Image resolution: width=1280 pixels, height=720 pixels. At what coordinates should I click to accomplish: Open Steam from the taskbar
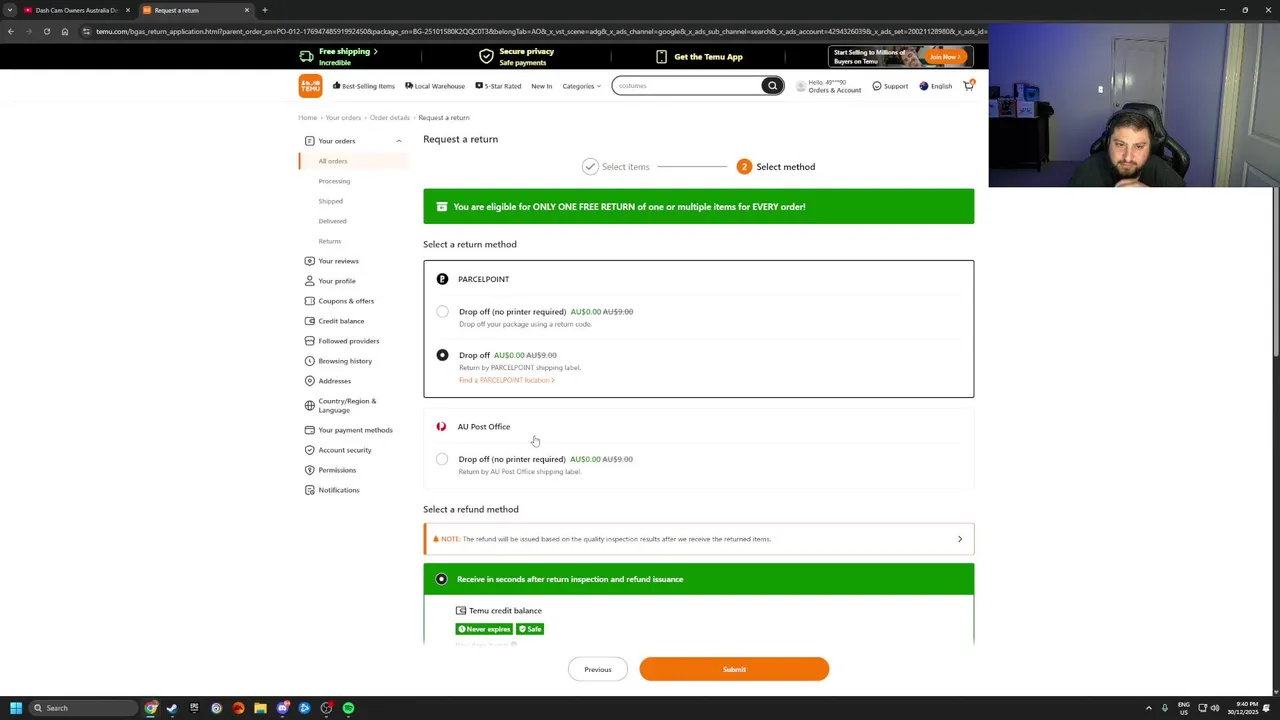172,708
